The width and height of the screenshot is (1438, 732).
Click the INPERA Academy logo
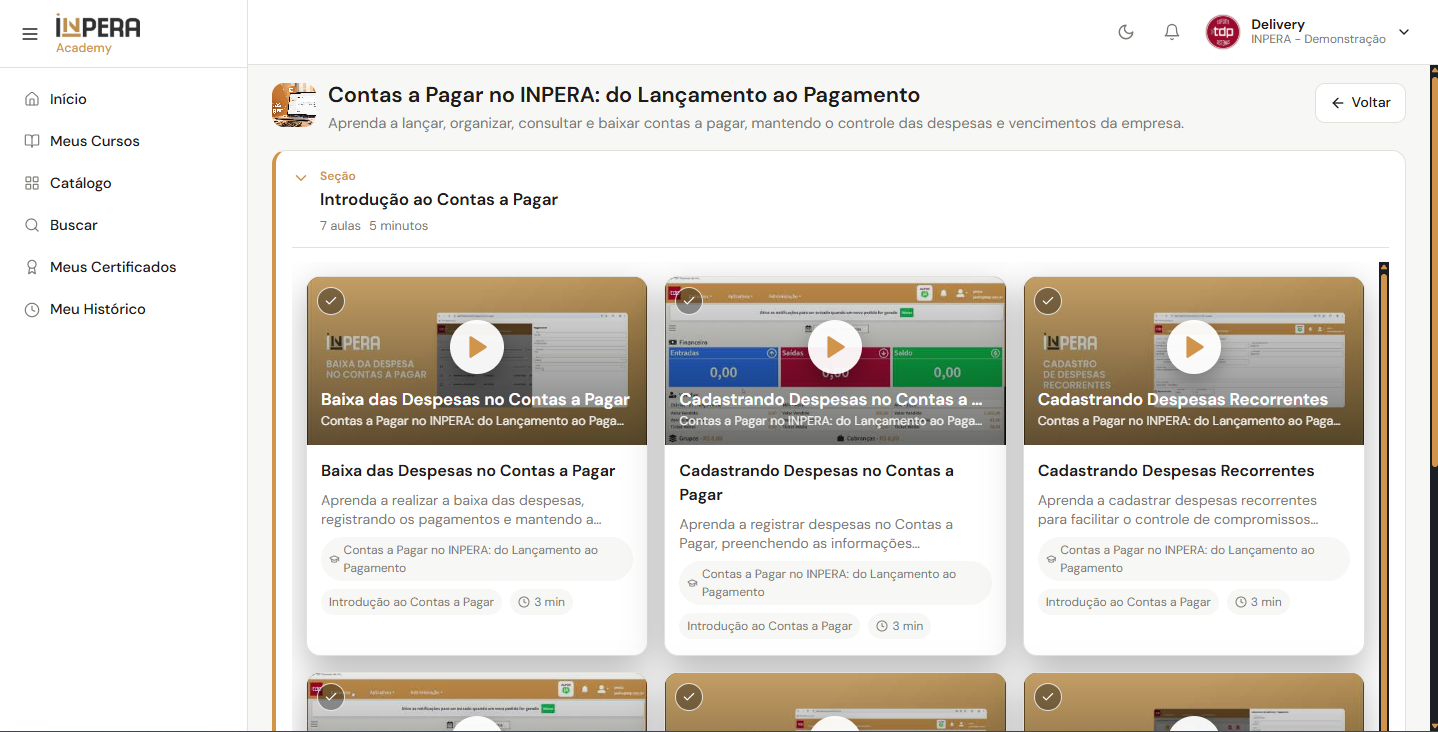(x=98, y=34)
